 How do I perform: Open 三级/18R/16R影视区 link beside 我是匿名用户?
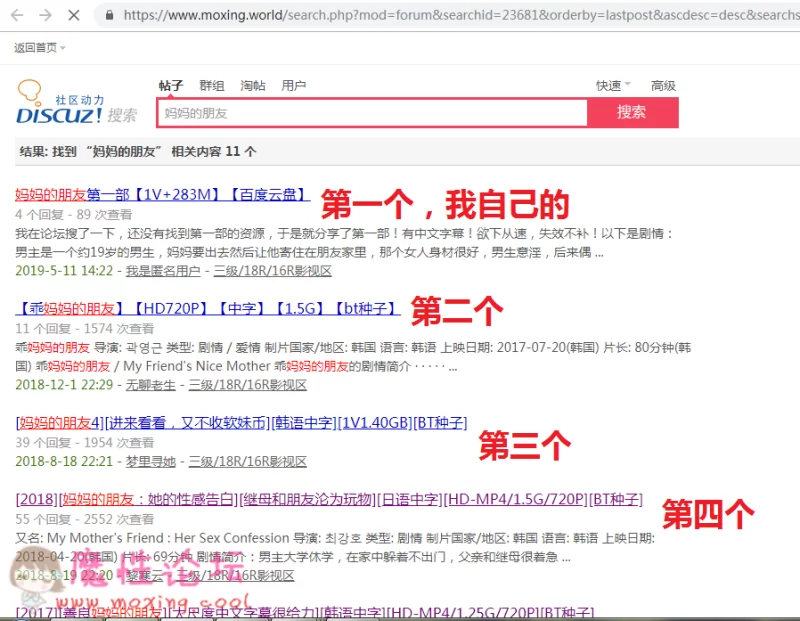click(272, 271)
